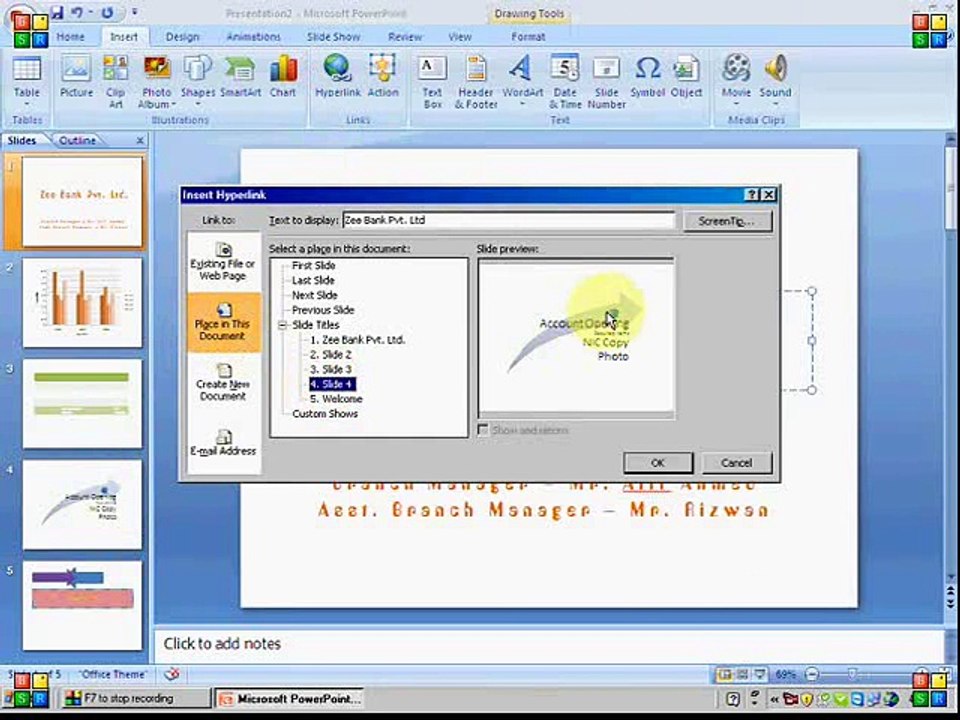This screenshot has height=720, width=960.
Task: Switch to the Design tab
Action: [x=182, y=37]
